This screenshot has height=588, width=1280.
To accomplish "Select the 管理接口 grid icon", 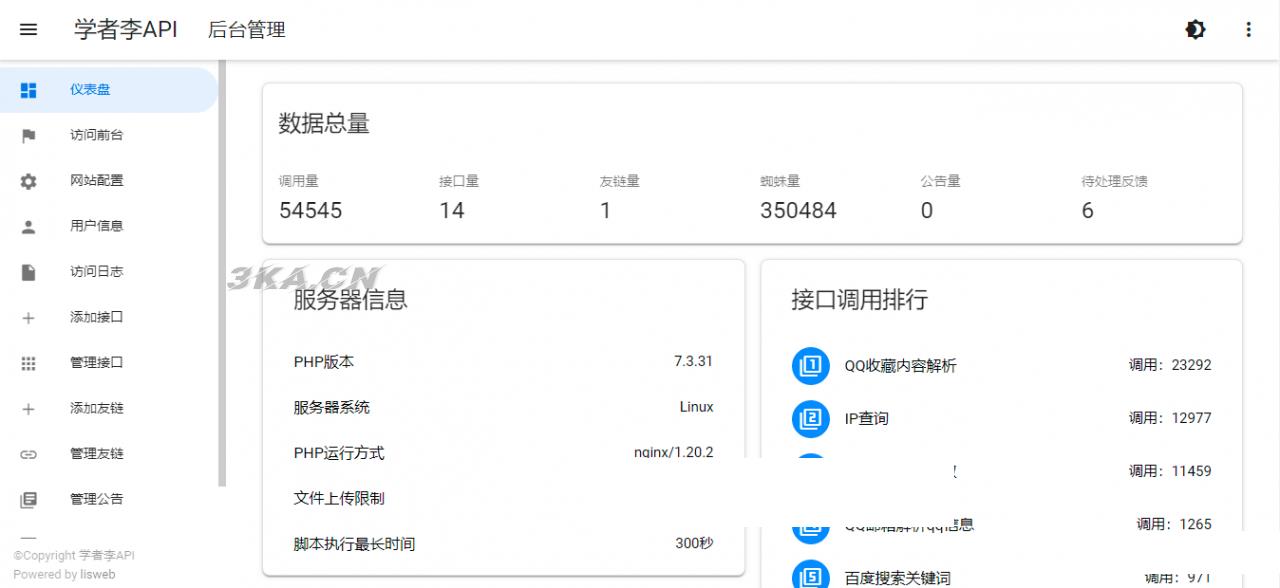I will [x=28, y=362].
